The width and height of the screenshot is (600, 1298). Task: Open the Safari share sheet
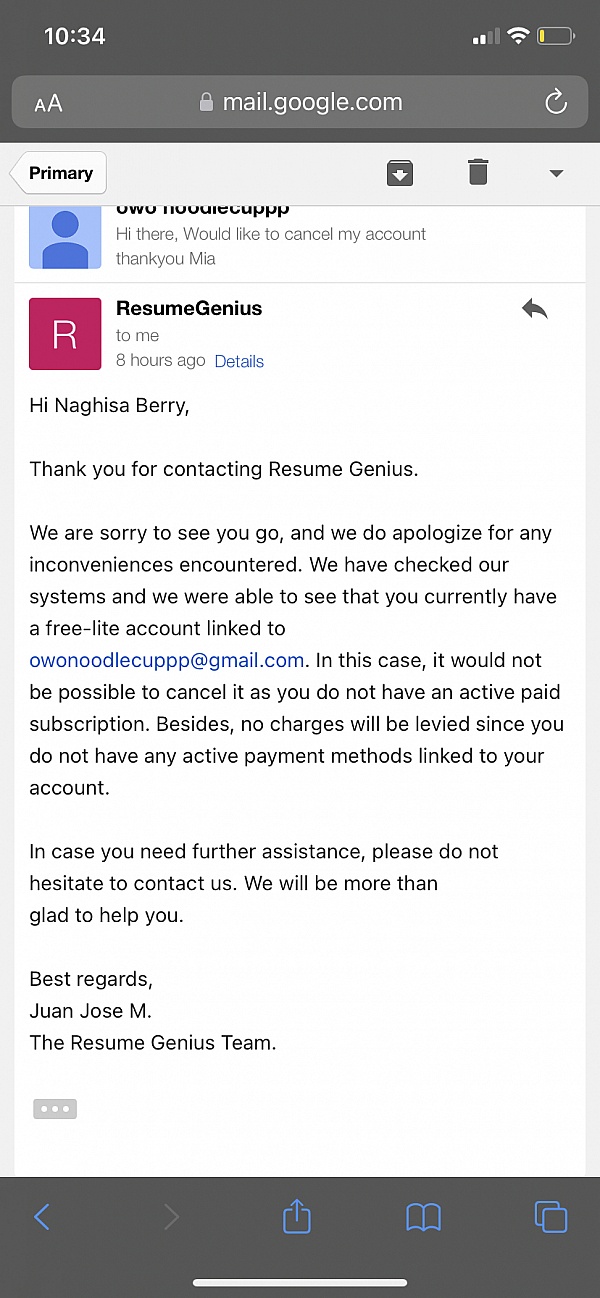[297, 1216]
